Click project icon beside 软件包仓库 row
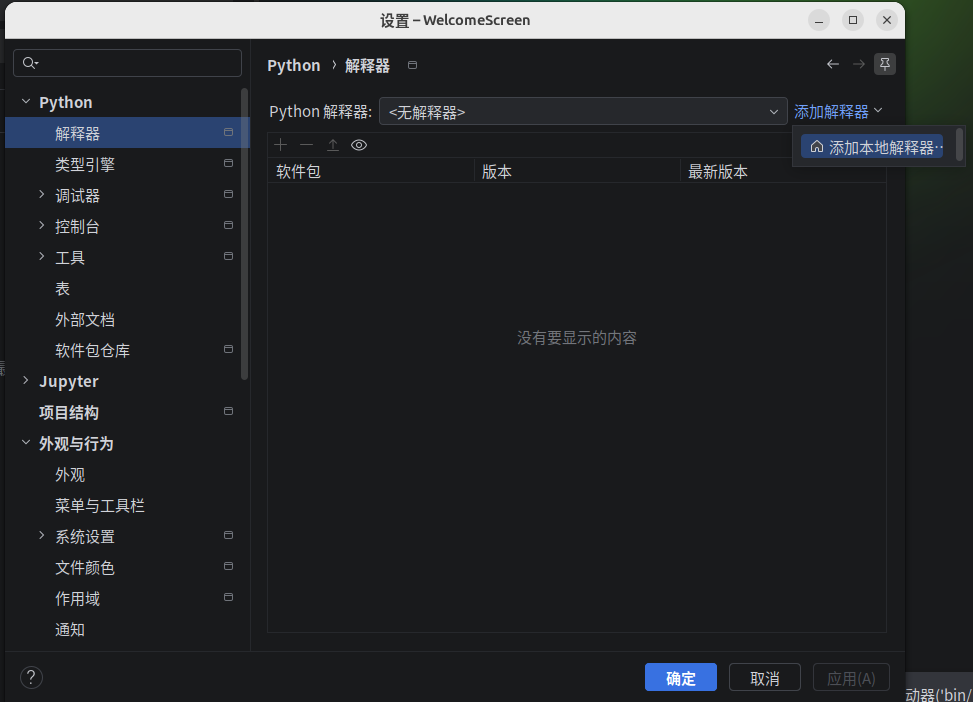Screen dimensions: 973x702 point(228,349)
